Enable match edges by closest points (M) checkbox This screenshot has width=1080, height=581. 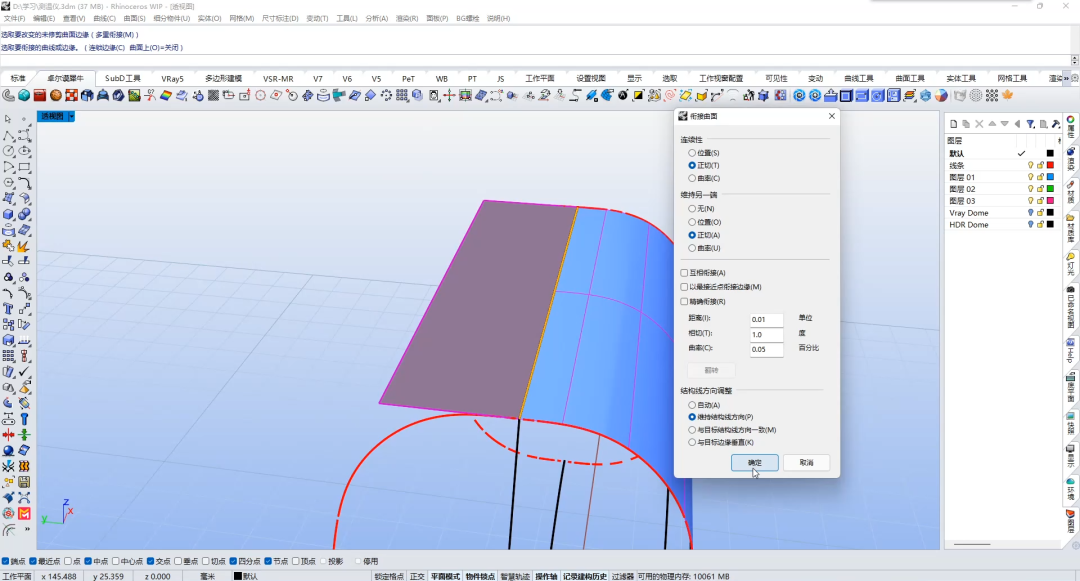684,287
